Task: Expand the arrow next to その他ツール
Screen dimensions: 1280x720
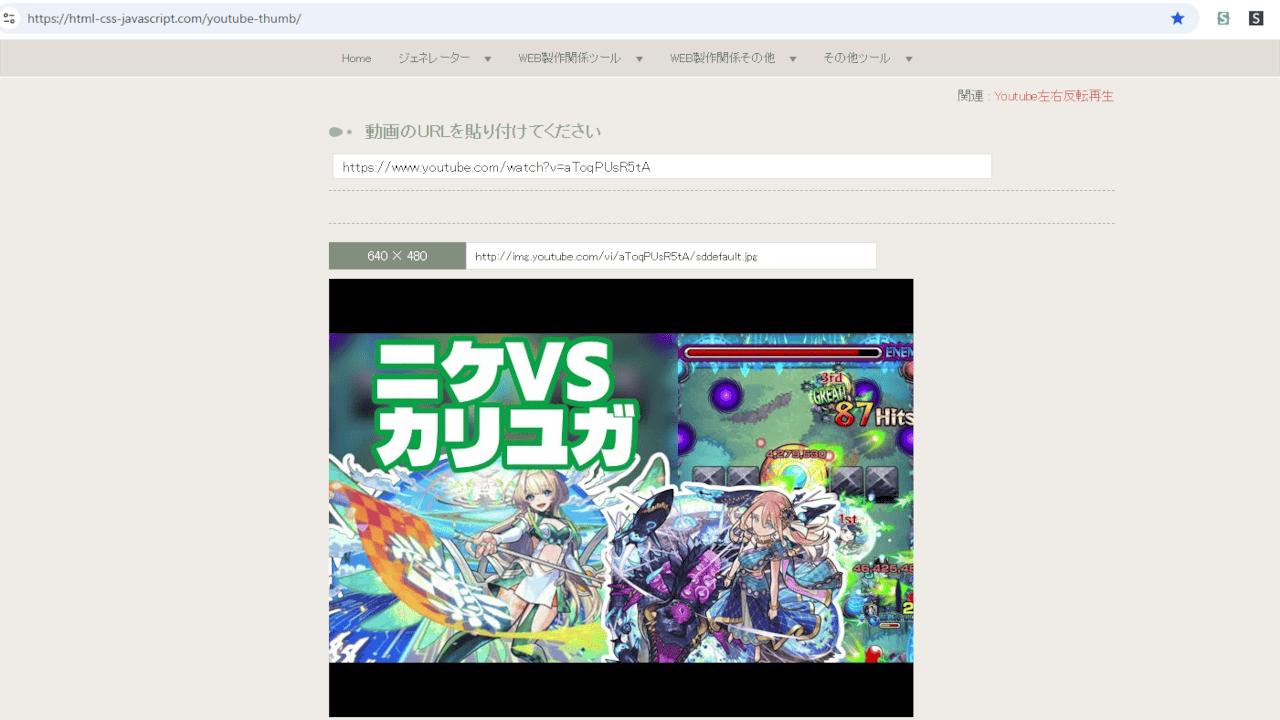Action: coord(909,59)
